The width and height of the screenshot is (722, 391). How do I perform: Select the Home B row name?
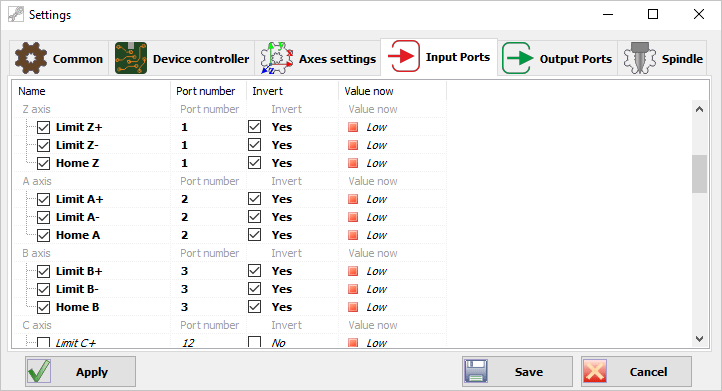pyautogui.click(x=77, y=307)
